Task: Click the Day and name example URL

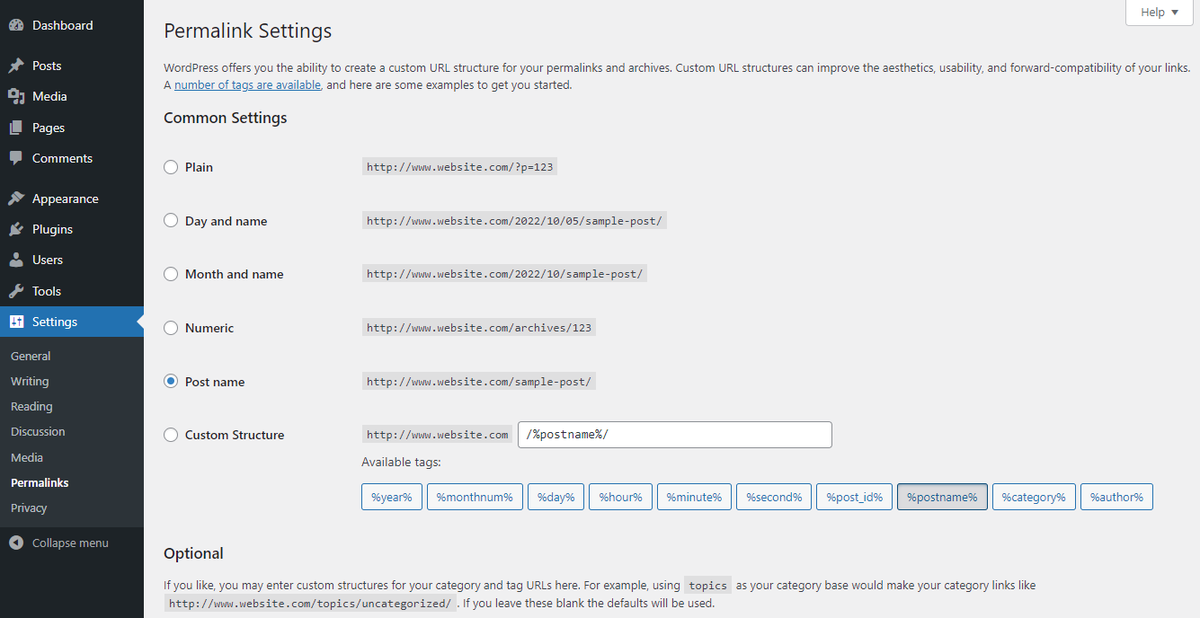Action: click(514, 221)
